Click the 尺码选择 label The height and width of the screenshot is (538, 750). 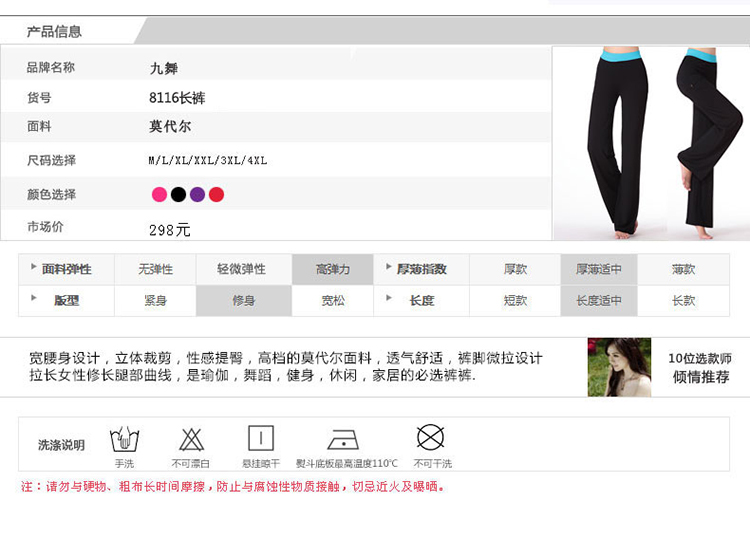point(51,160)
